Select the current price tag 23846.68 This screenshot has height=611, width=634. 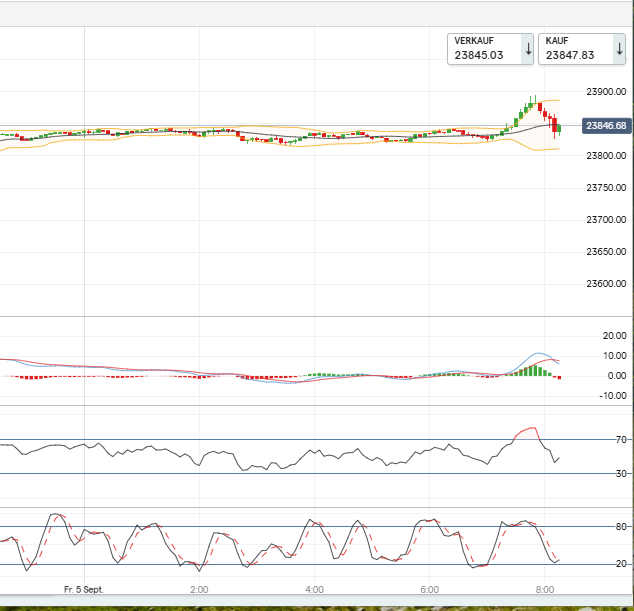pos(606,126)
